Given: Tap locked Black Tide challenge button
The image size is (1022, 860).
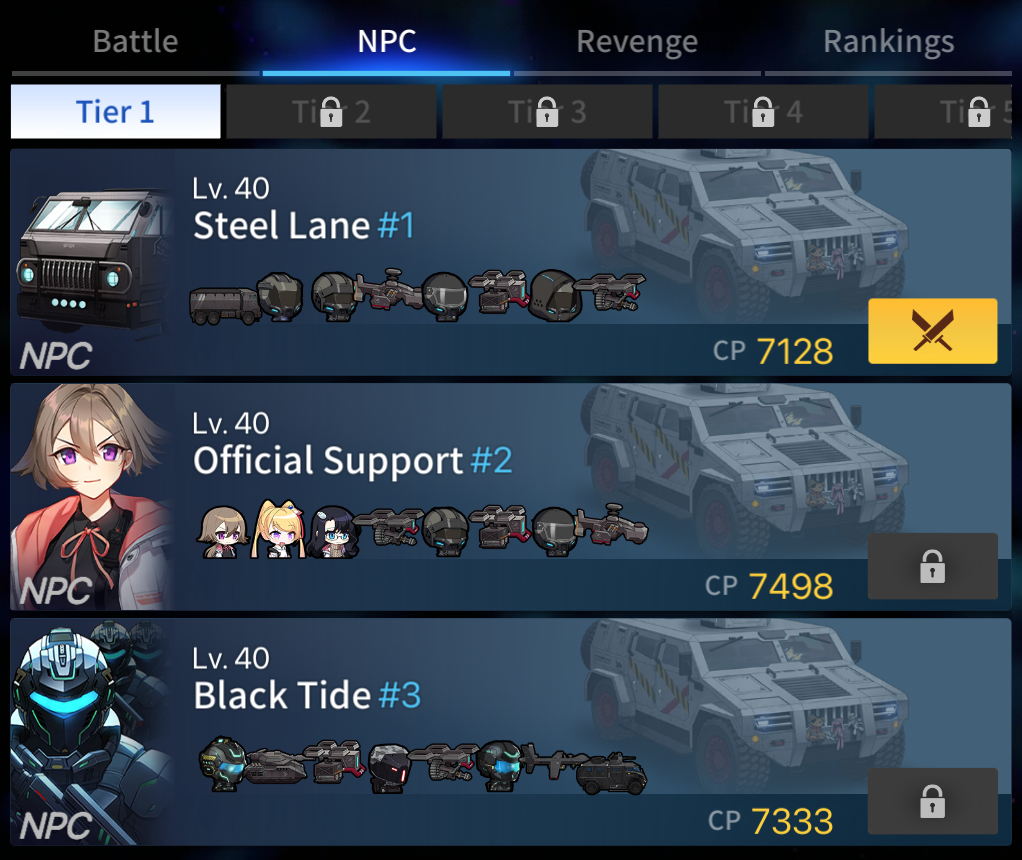Looking at the screenshot, I should [933, 801].
